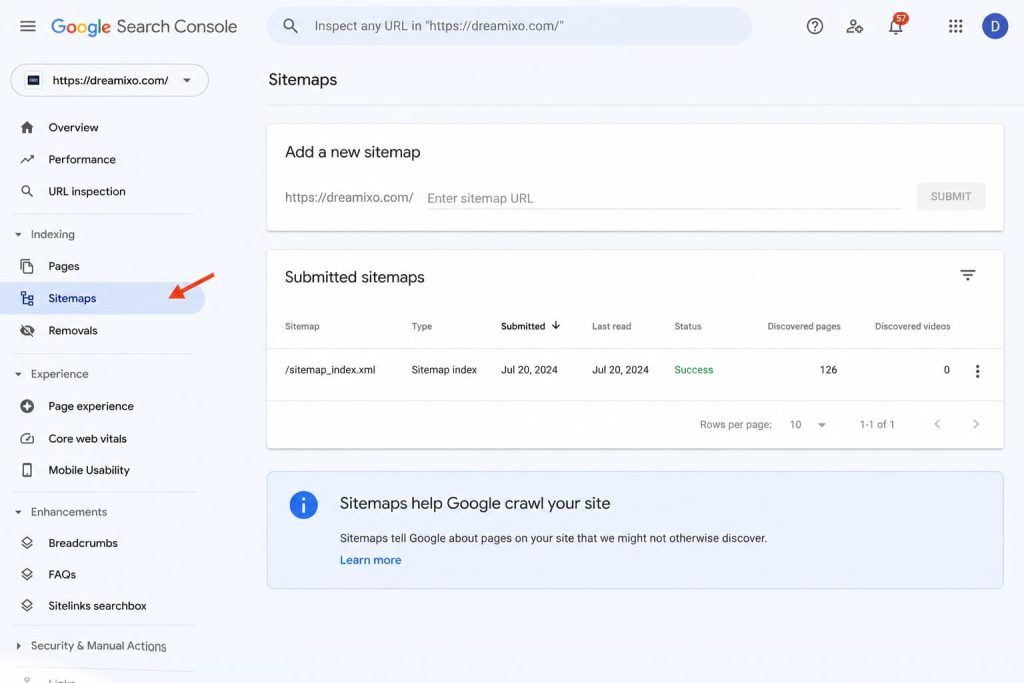Open Sitelinks searchbox report

pyautogui.click(x=97, y=606)
